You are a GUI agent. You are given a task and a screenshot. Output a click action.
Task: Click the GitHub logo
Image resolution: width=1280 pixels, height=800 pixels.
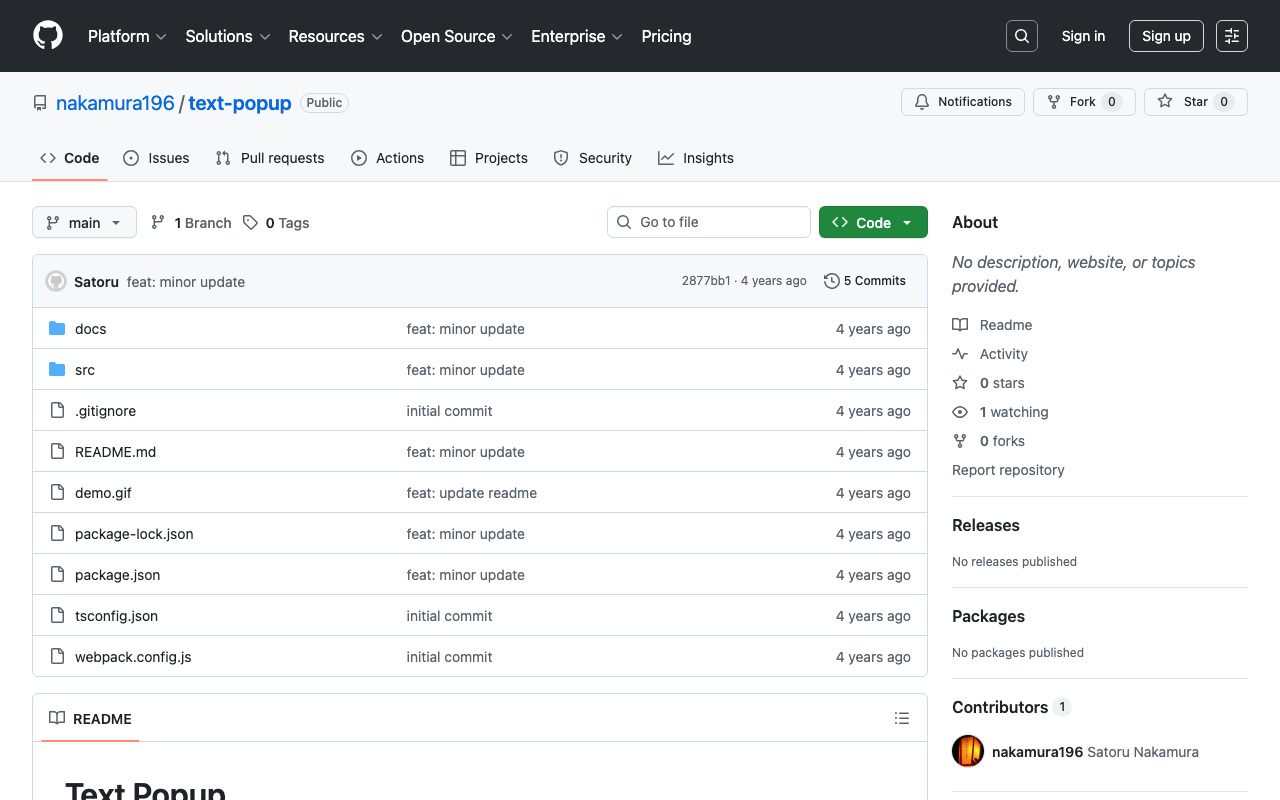pyautogui.click(x=47, y=36)
